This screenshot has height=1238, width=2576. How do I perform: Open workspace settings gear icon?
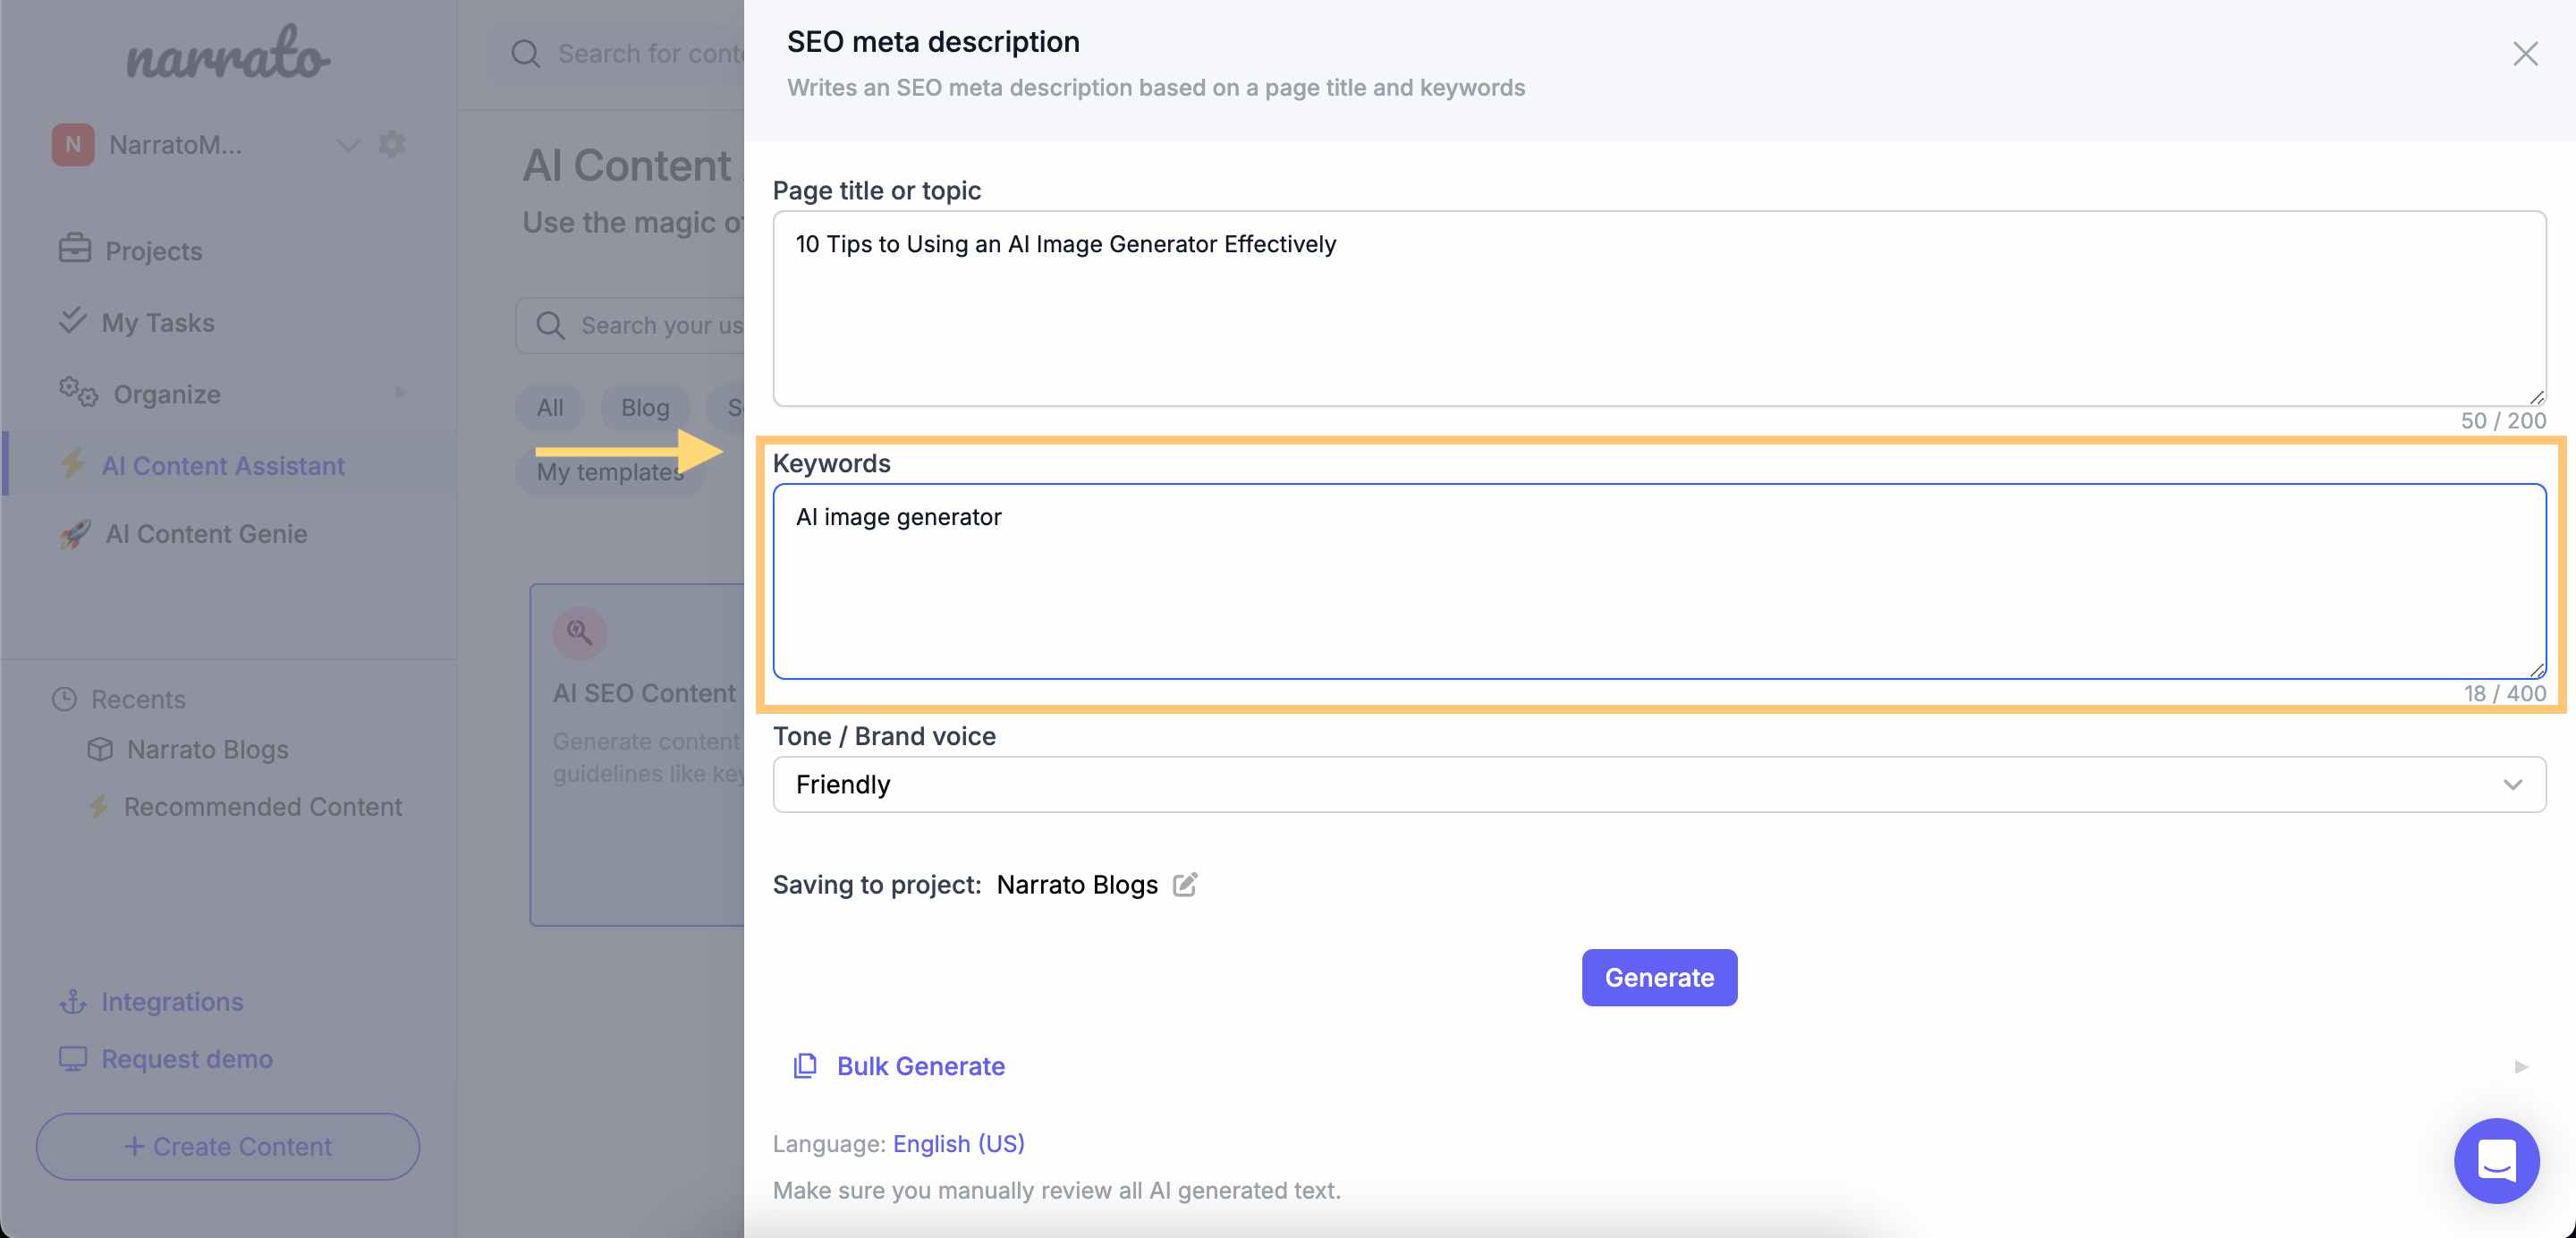pos(392,144)
